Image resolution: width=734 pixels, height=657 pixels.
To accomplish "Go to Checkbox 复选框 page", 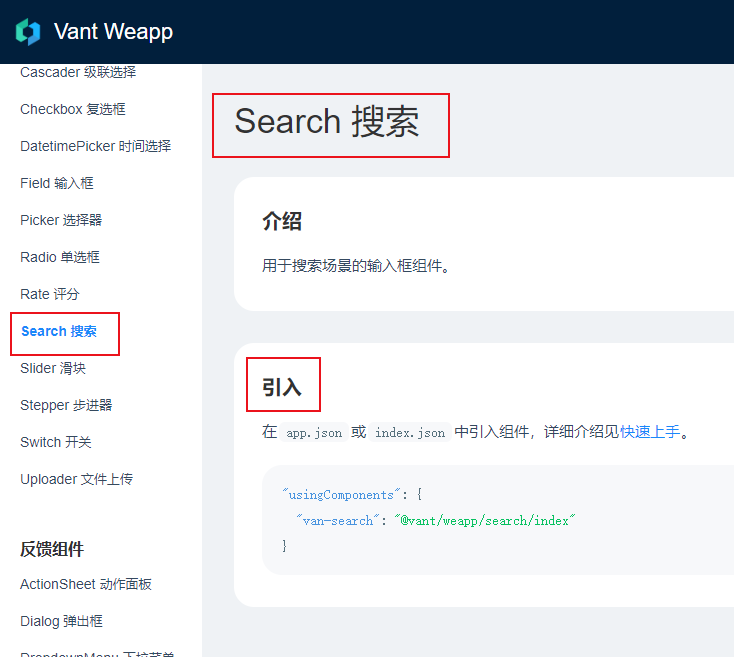I will tap(73, 110).
